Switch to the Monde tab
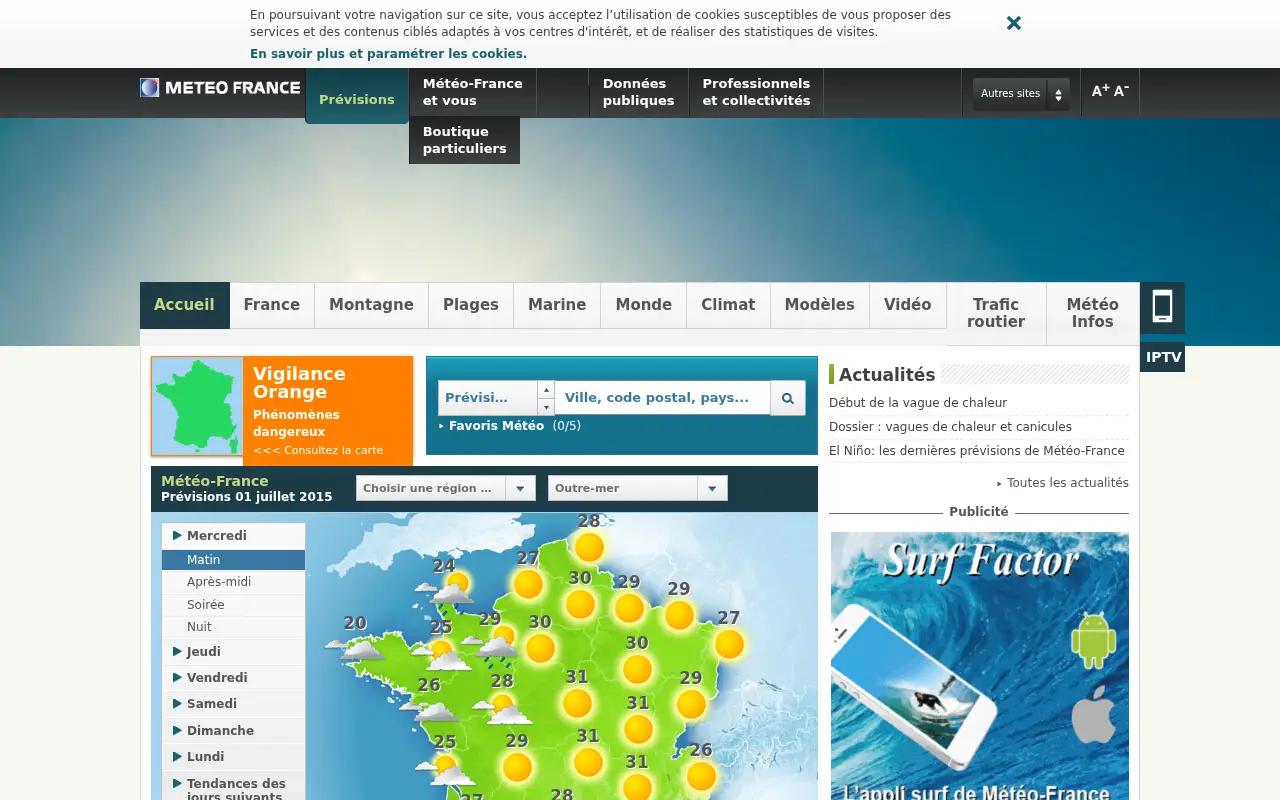Viewport: 1280px width, 800px height. tap(644, 305)
